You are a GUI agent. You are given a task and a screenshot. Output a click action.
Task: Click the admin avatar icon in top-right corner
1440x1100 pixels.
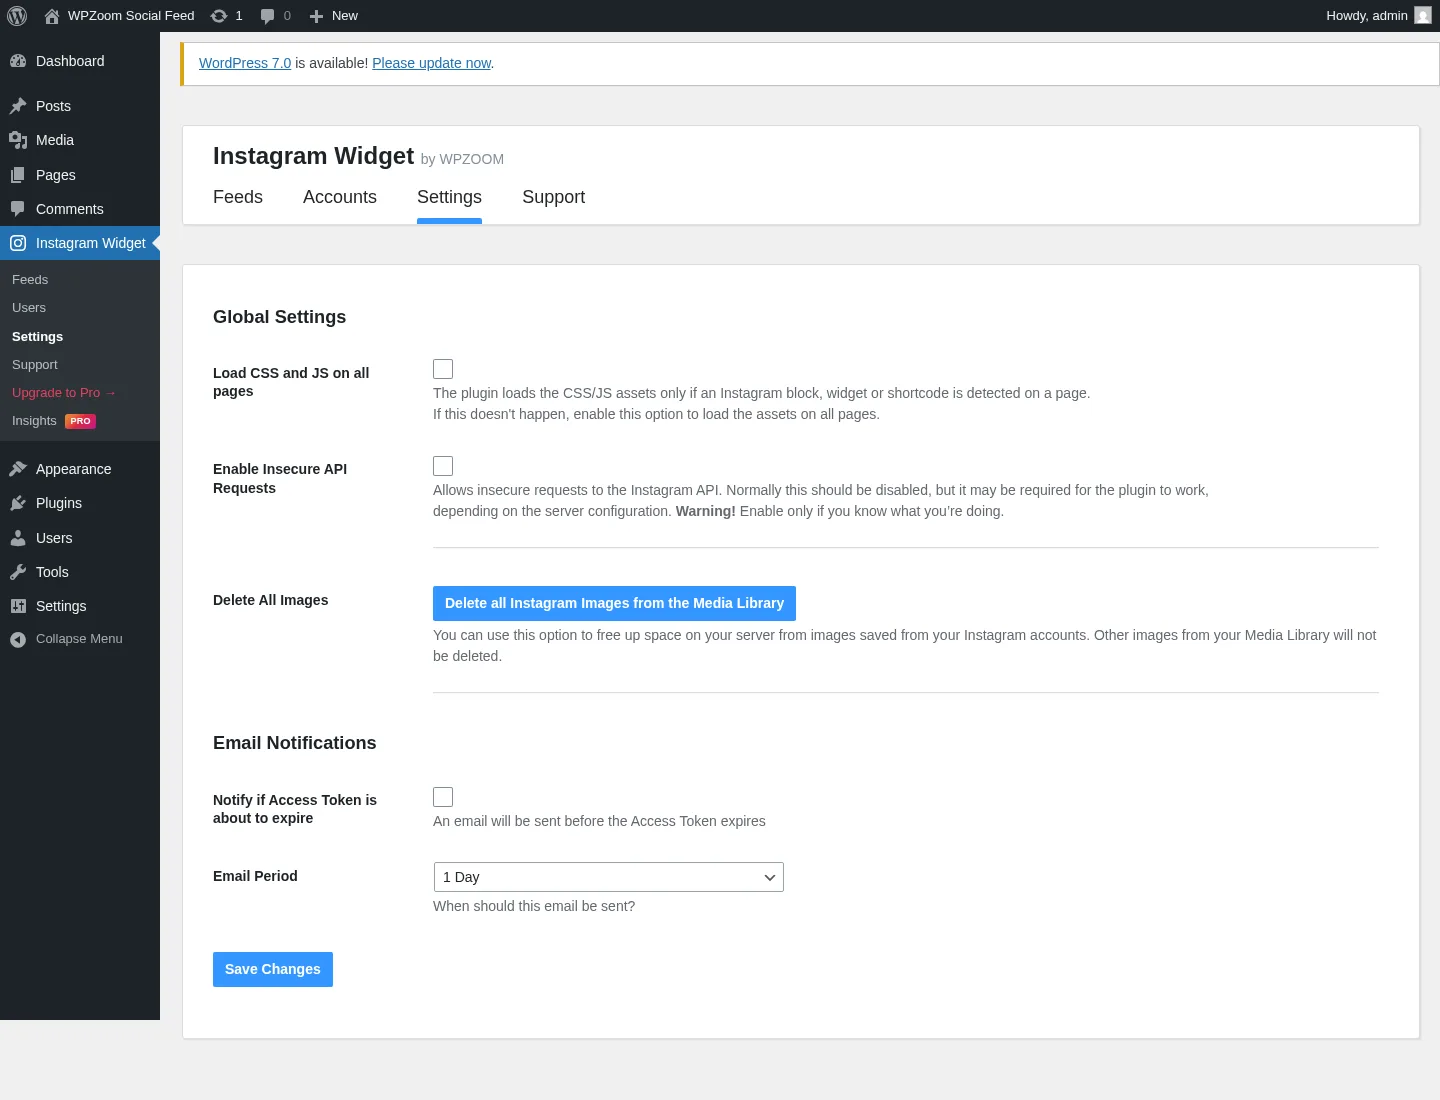(1423, 15)
